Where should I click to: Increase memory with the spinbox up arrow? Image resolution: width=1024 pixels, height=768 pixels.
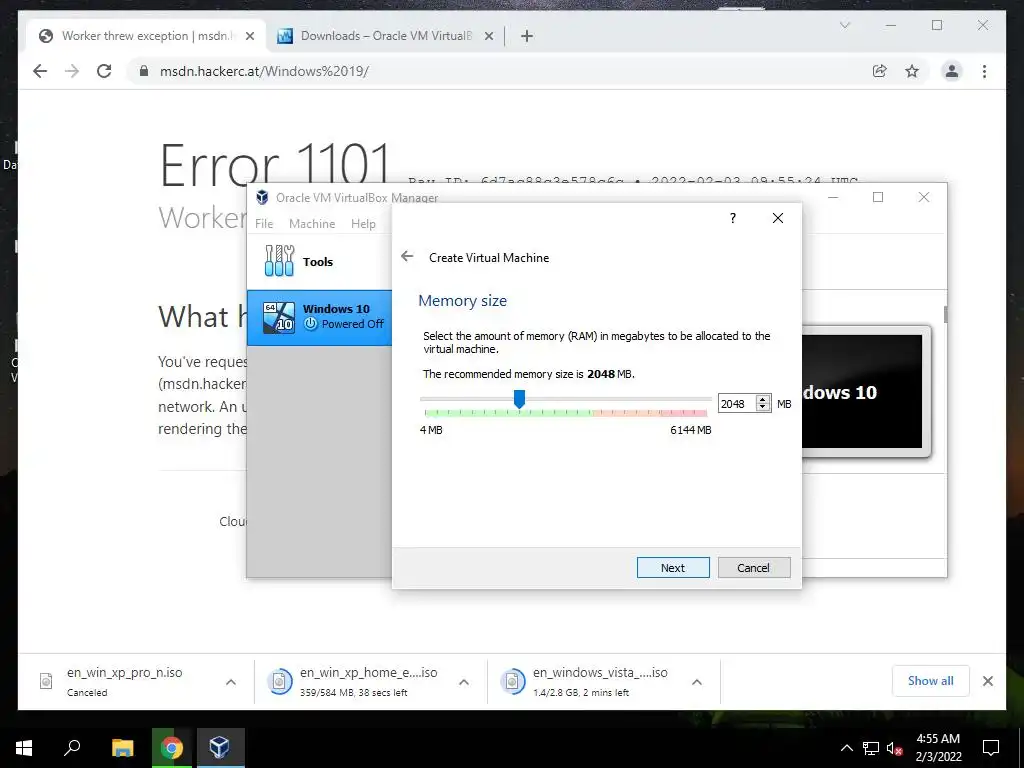click(763, 400)
